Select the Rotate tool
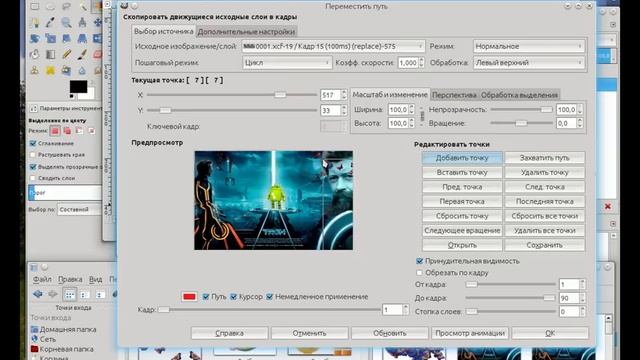 [x=35, y=38]
